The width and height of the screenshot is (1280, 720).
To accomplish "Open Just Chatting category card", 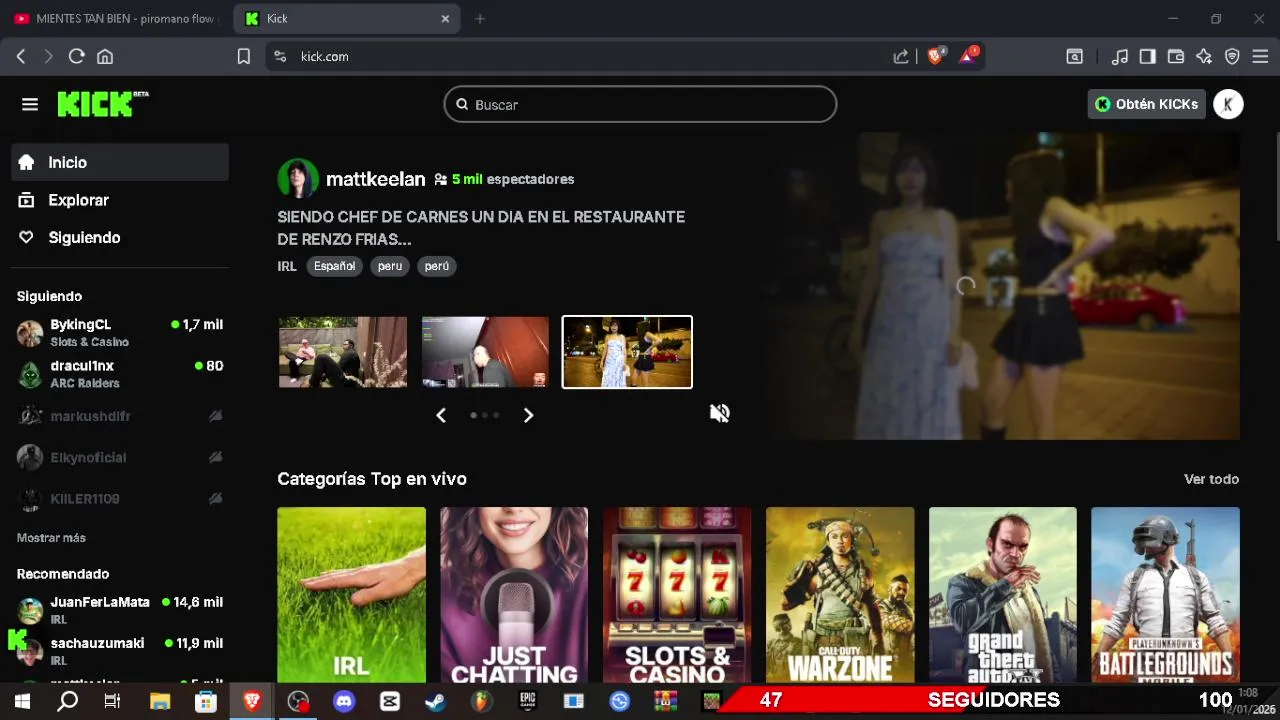I will tap(514, 595).
